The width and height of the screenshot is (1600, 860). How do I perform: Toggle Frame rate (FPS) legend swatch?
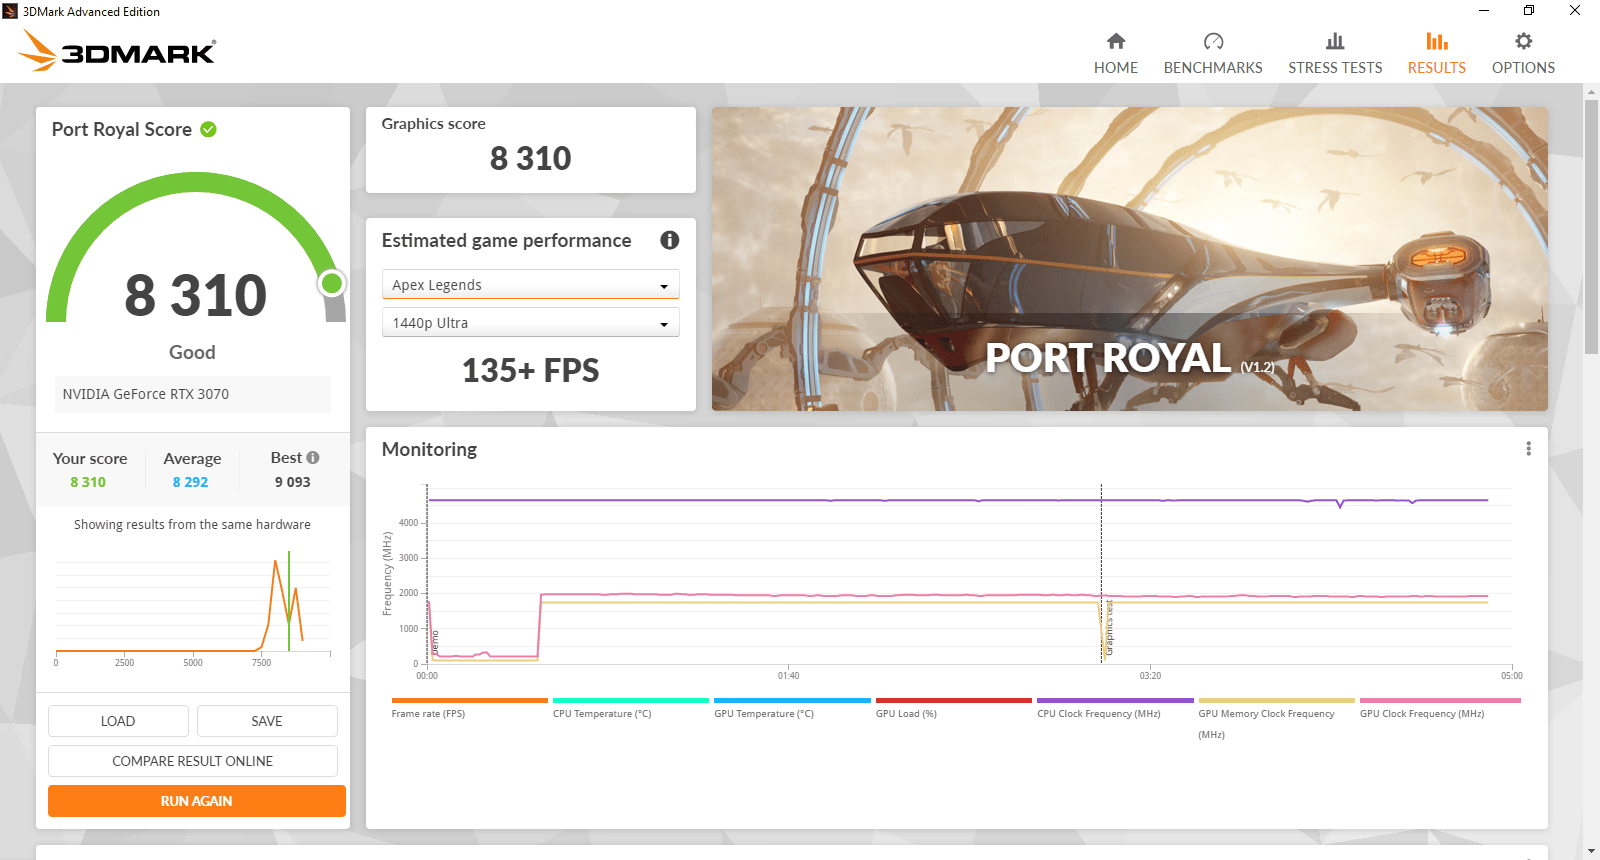[x=470, y=701]
